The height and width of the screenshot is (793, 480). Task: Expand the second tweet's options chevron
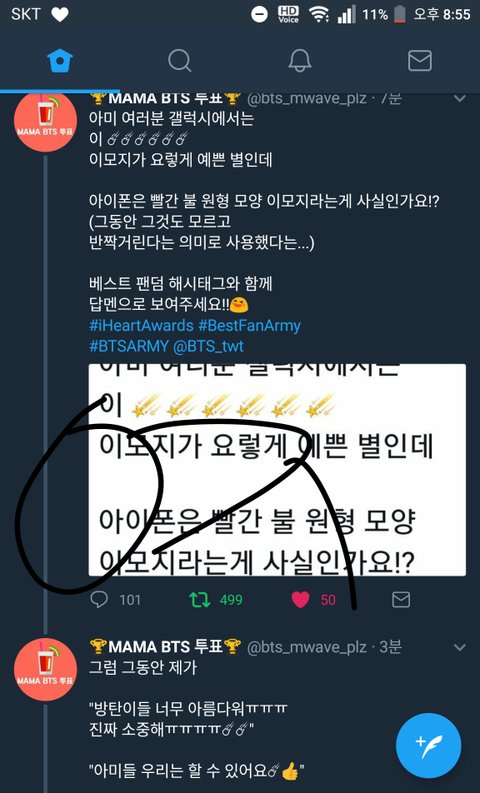click(x=460, y=647)
